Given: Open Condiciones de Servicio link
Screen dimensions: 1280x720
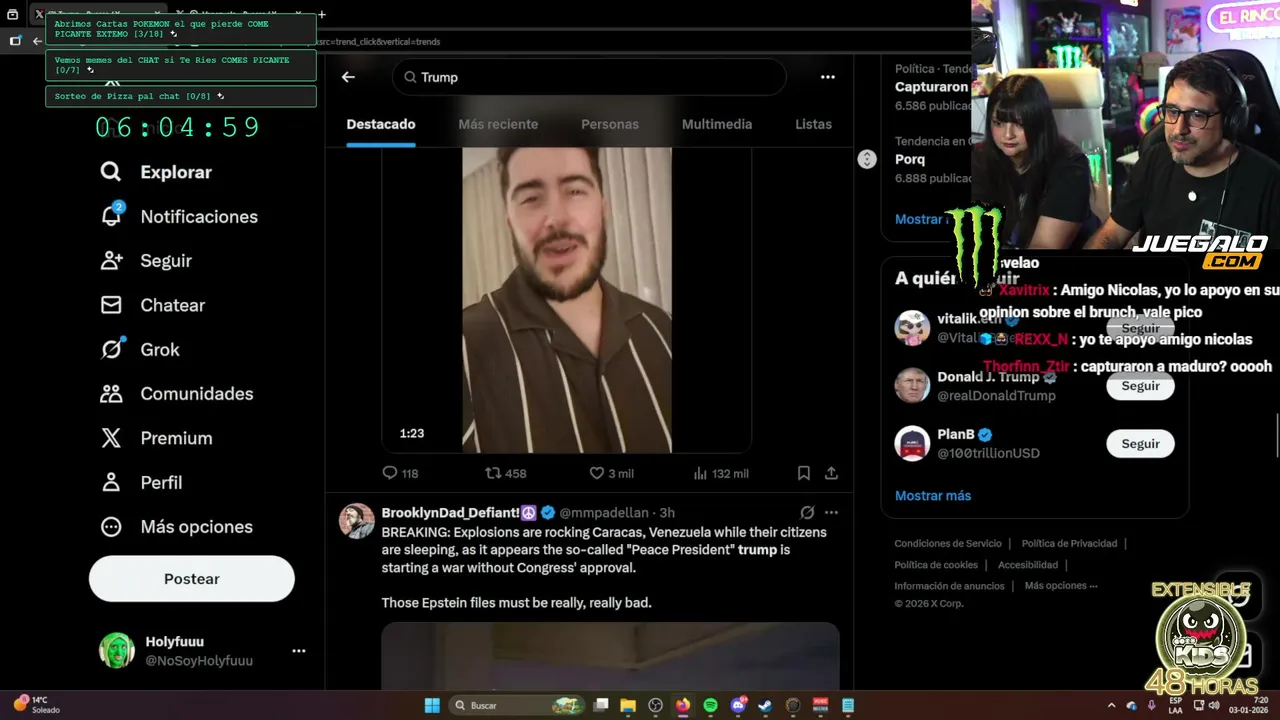Looking at the screenshot, I should (x=948, y=544).
